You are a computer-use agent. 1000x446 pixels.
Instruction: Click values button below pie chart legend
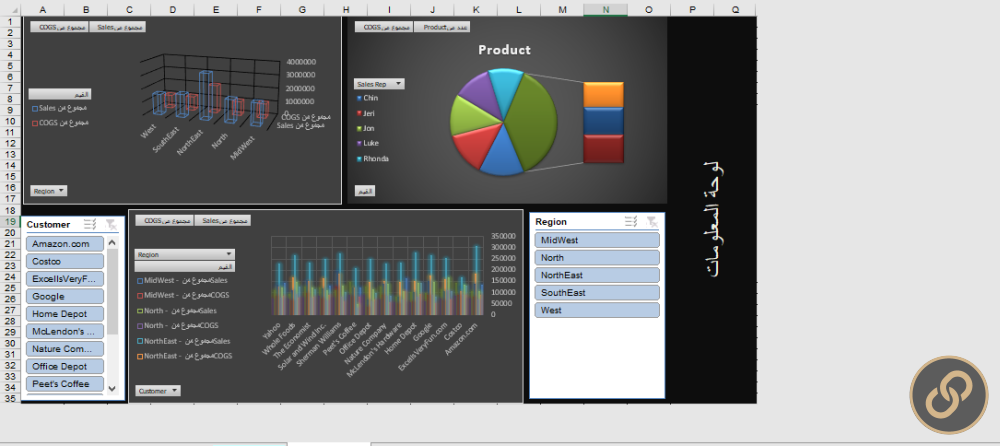[x=365, y=191]
